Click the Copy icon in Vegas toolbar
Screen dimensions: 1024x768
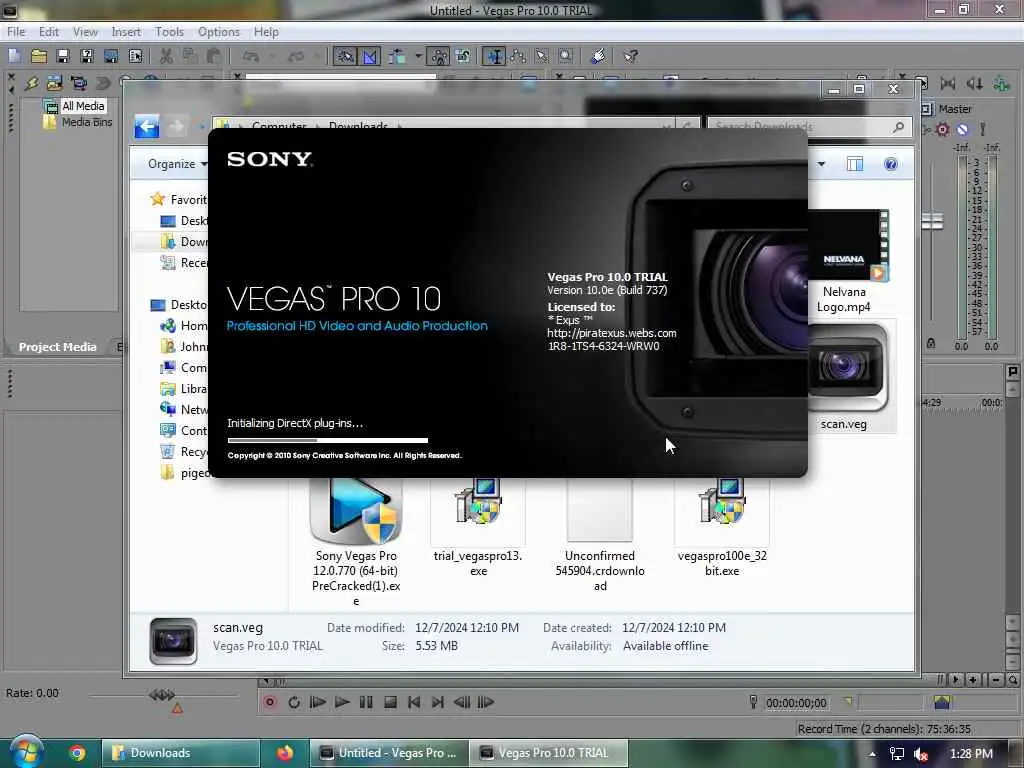coord(190,56)
